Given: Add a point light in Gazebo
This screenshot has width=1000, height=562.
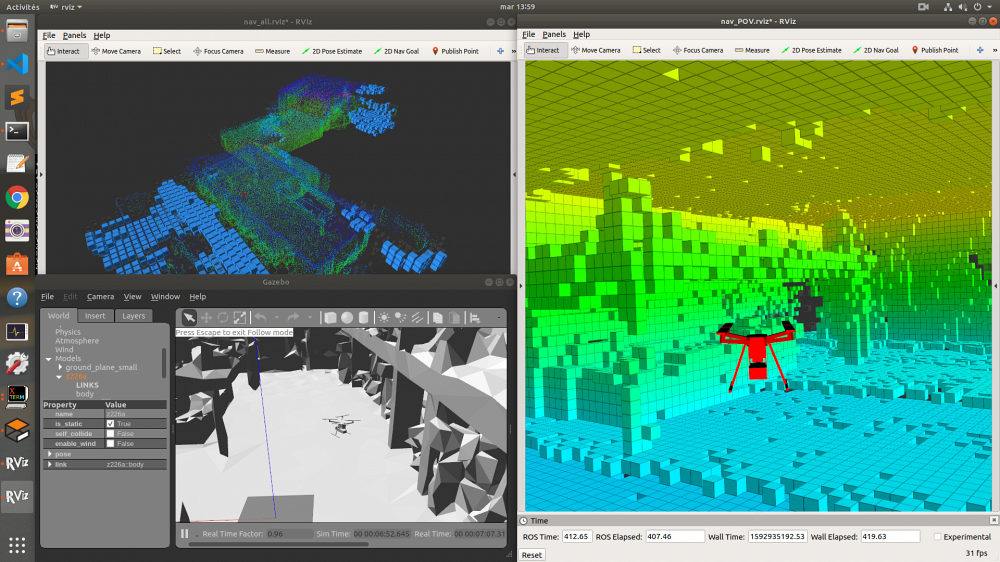Looking at the screenshot, I should point(384,318).
